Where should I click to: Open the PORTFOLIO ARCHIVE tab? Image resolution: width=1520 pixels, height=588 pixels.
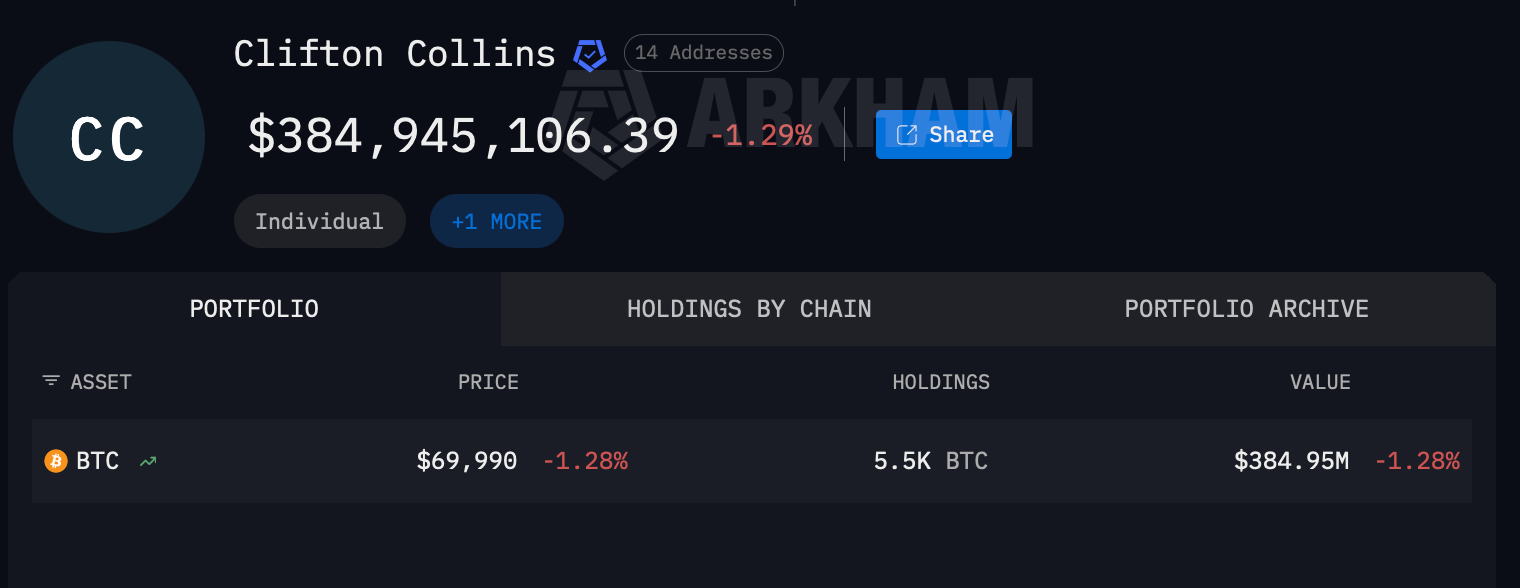tap(1246, 309)
